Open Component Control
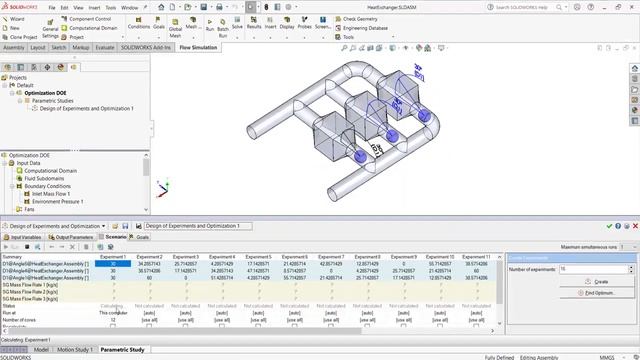 click(87, 19)
